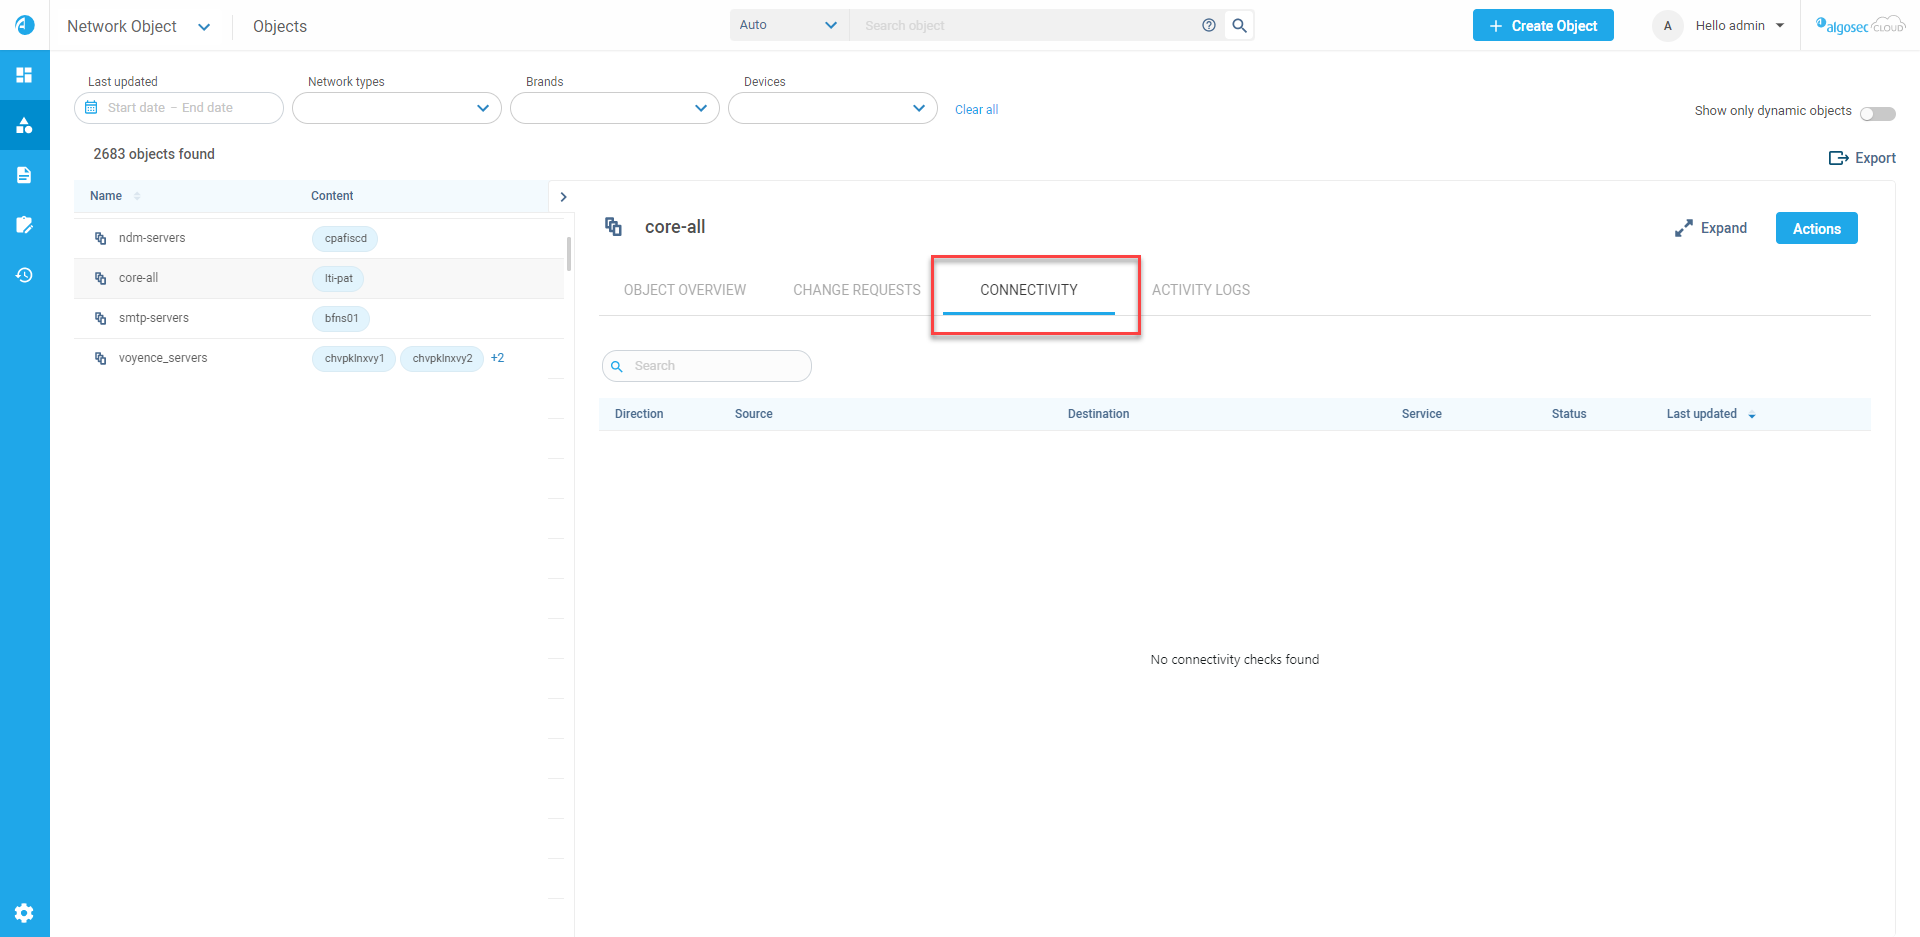This screenshot has height=937, width=1920.
Task: Click the help question mark icon
Action: point(1209,25)
